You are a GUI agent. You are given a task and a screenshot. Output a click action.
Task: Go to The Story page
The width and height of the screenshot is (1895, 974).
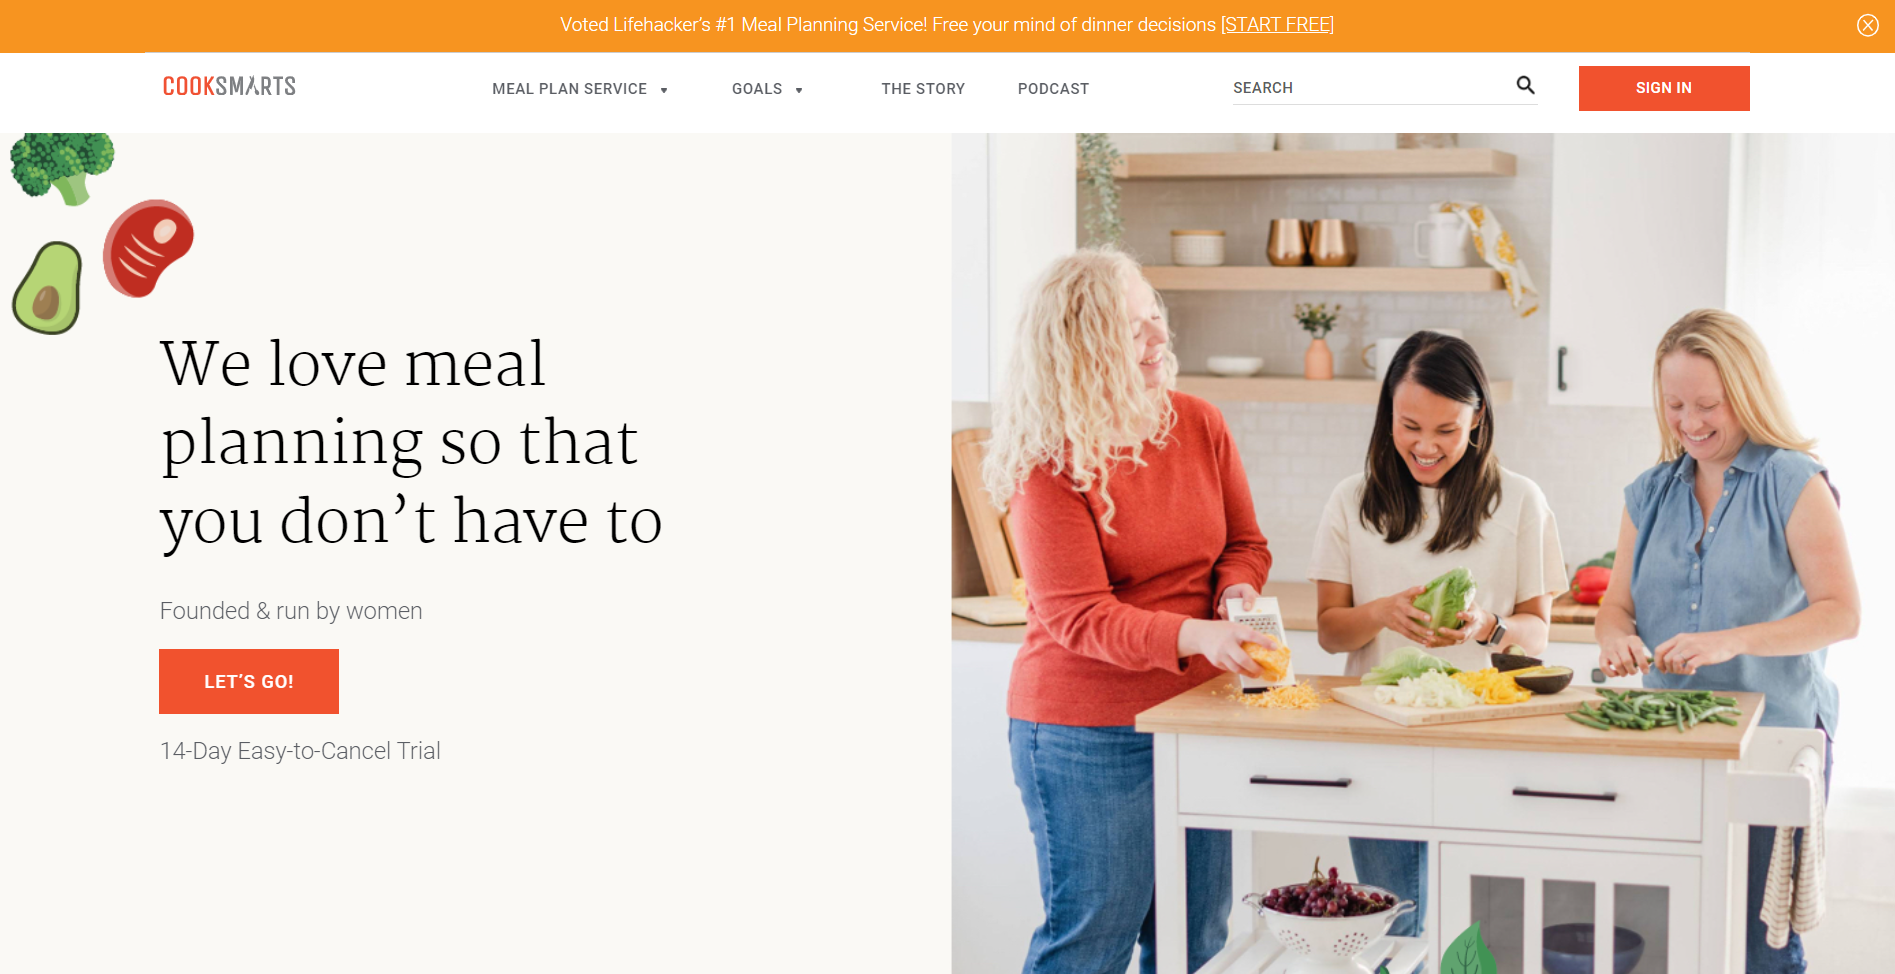pos(923,89)
